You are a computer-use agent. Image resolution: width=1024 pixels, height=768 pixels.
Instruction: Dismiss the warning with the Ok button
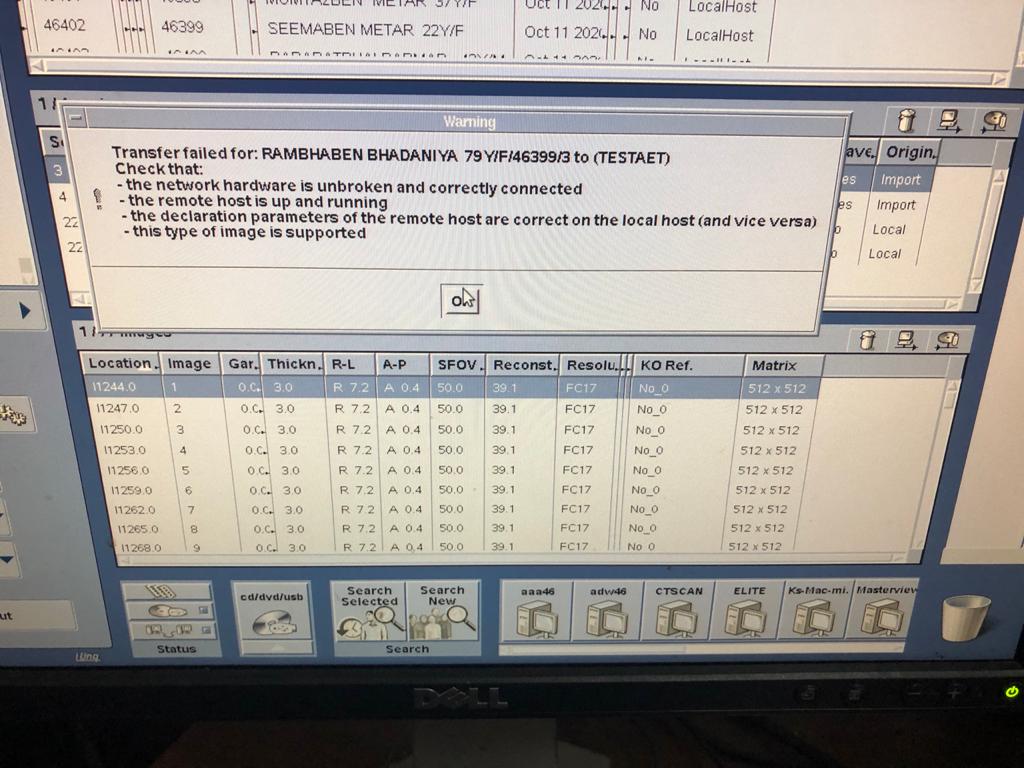pyautogui.click(x=461, y=298)
